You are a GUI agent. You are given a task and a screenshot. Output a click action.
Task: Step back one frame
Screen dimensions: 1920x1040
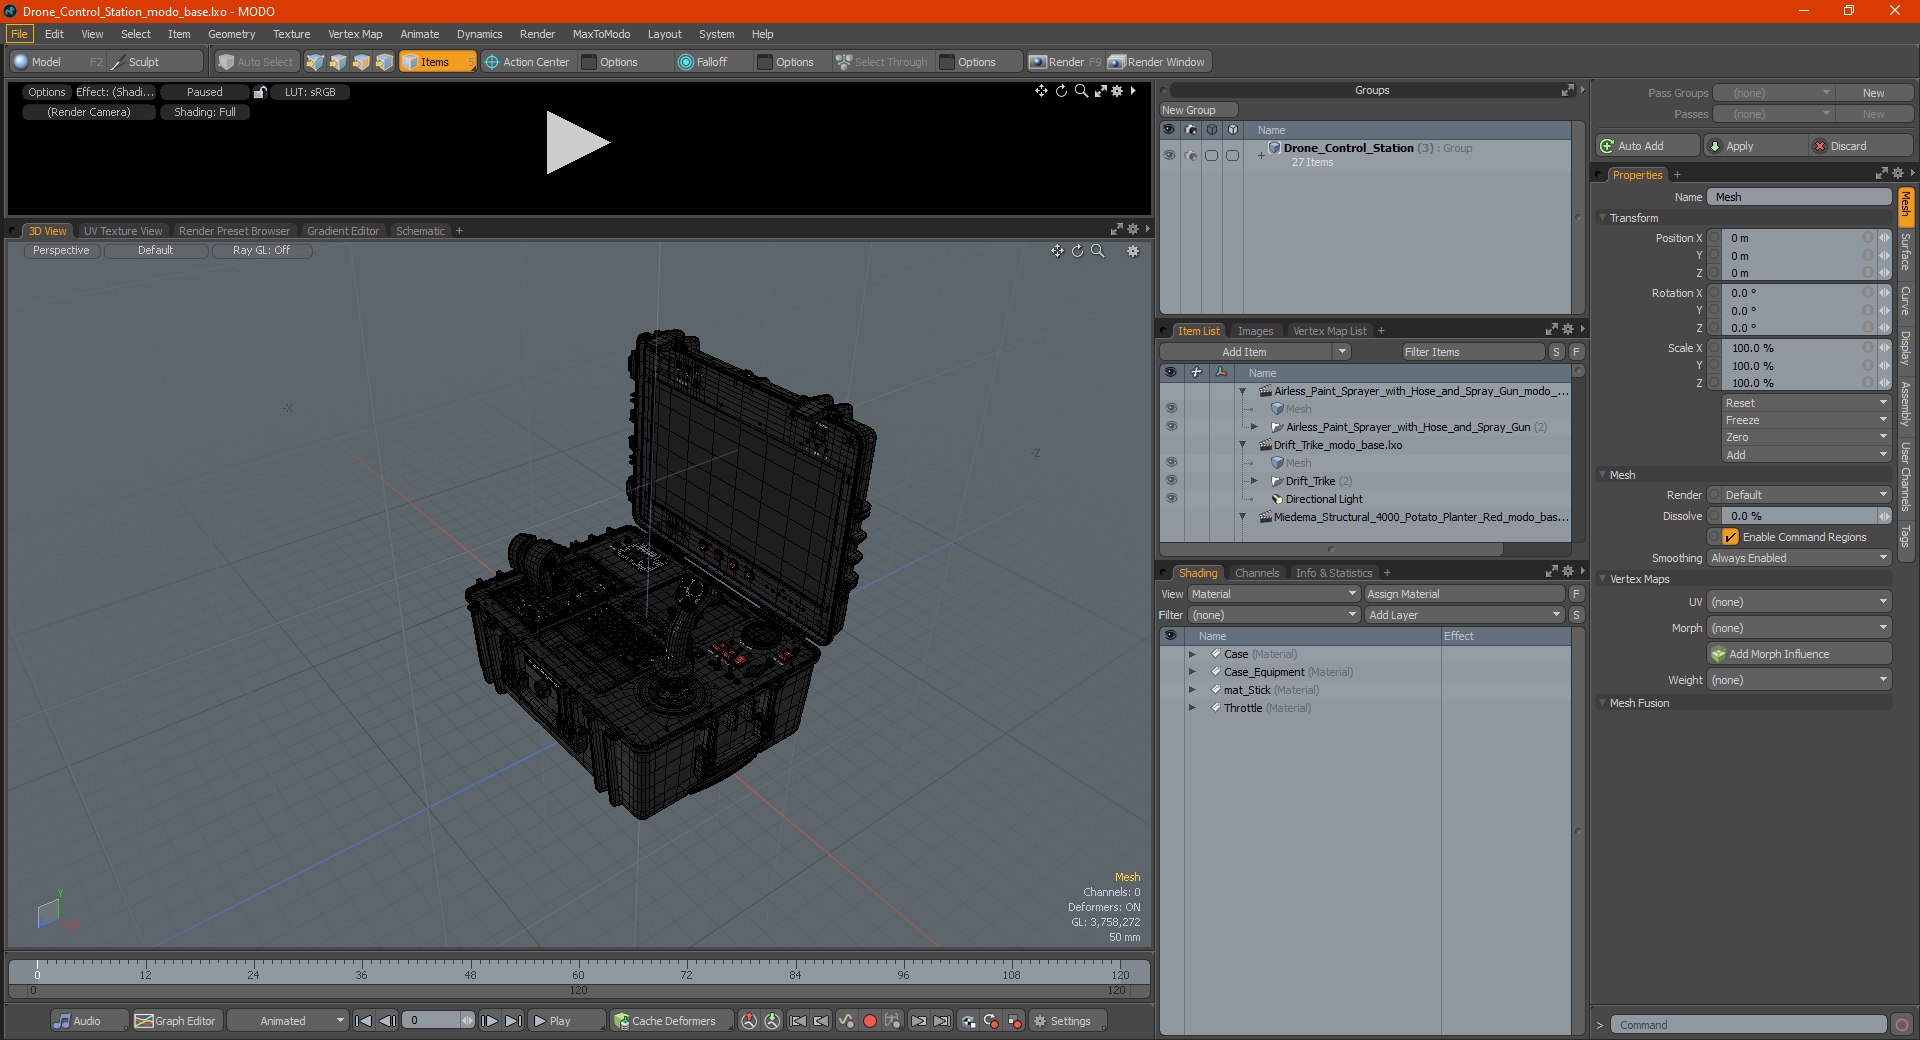(x=388, y=1021)
